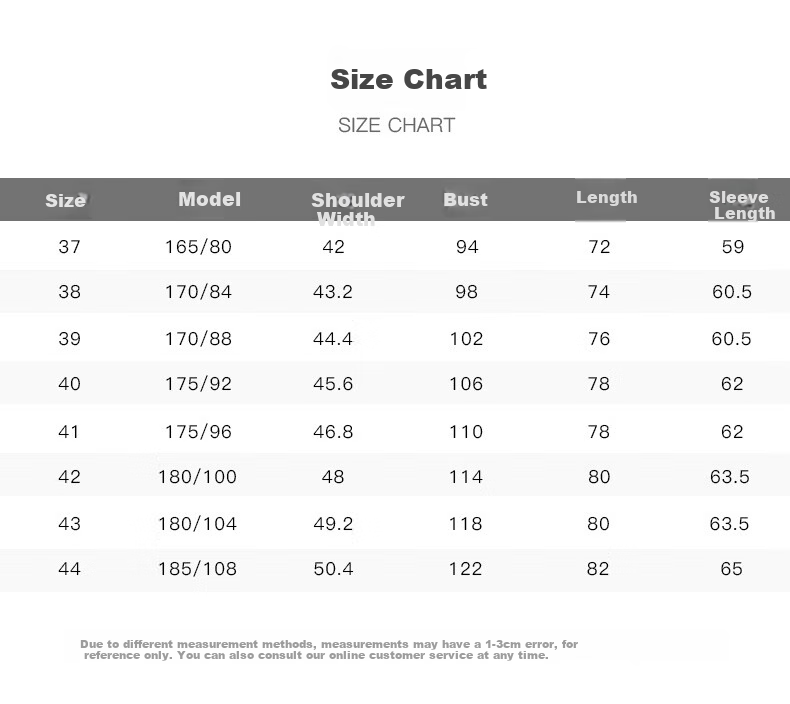
Task: Click shoulder width value 43.2
Action: (x=333, y=292)
